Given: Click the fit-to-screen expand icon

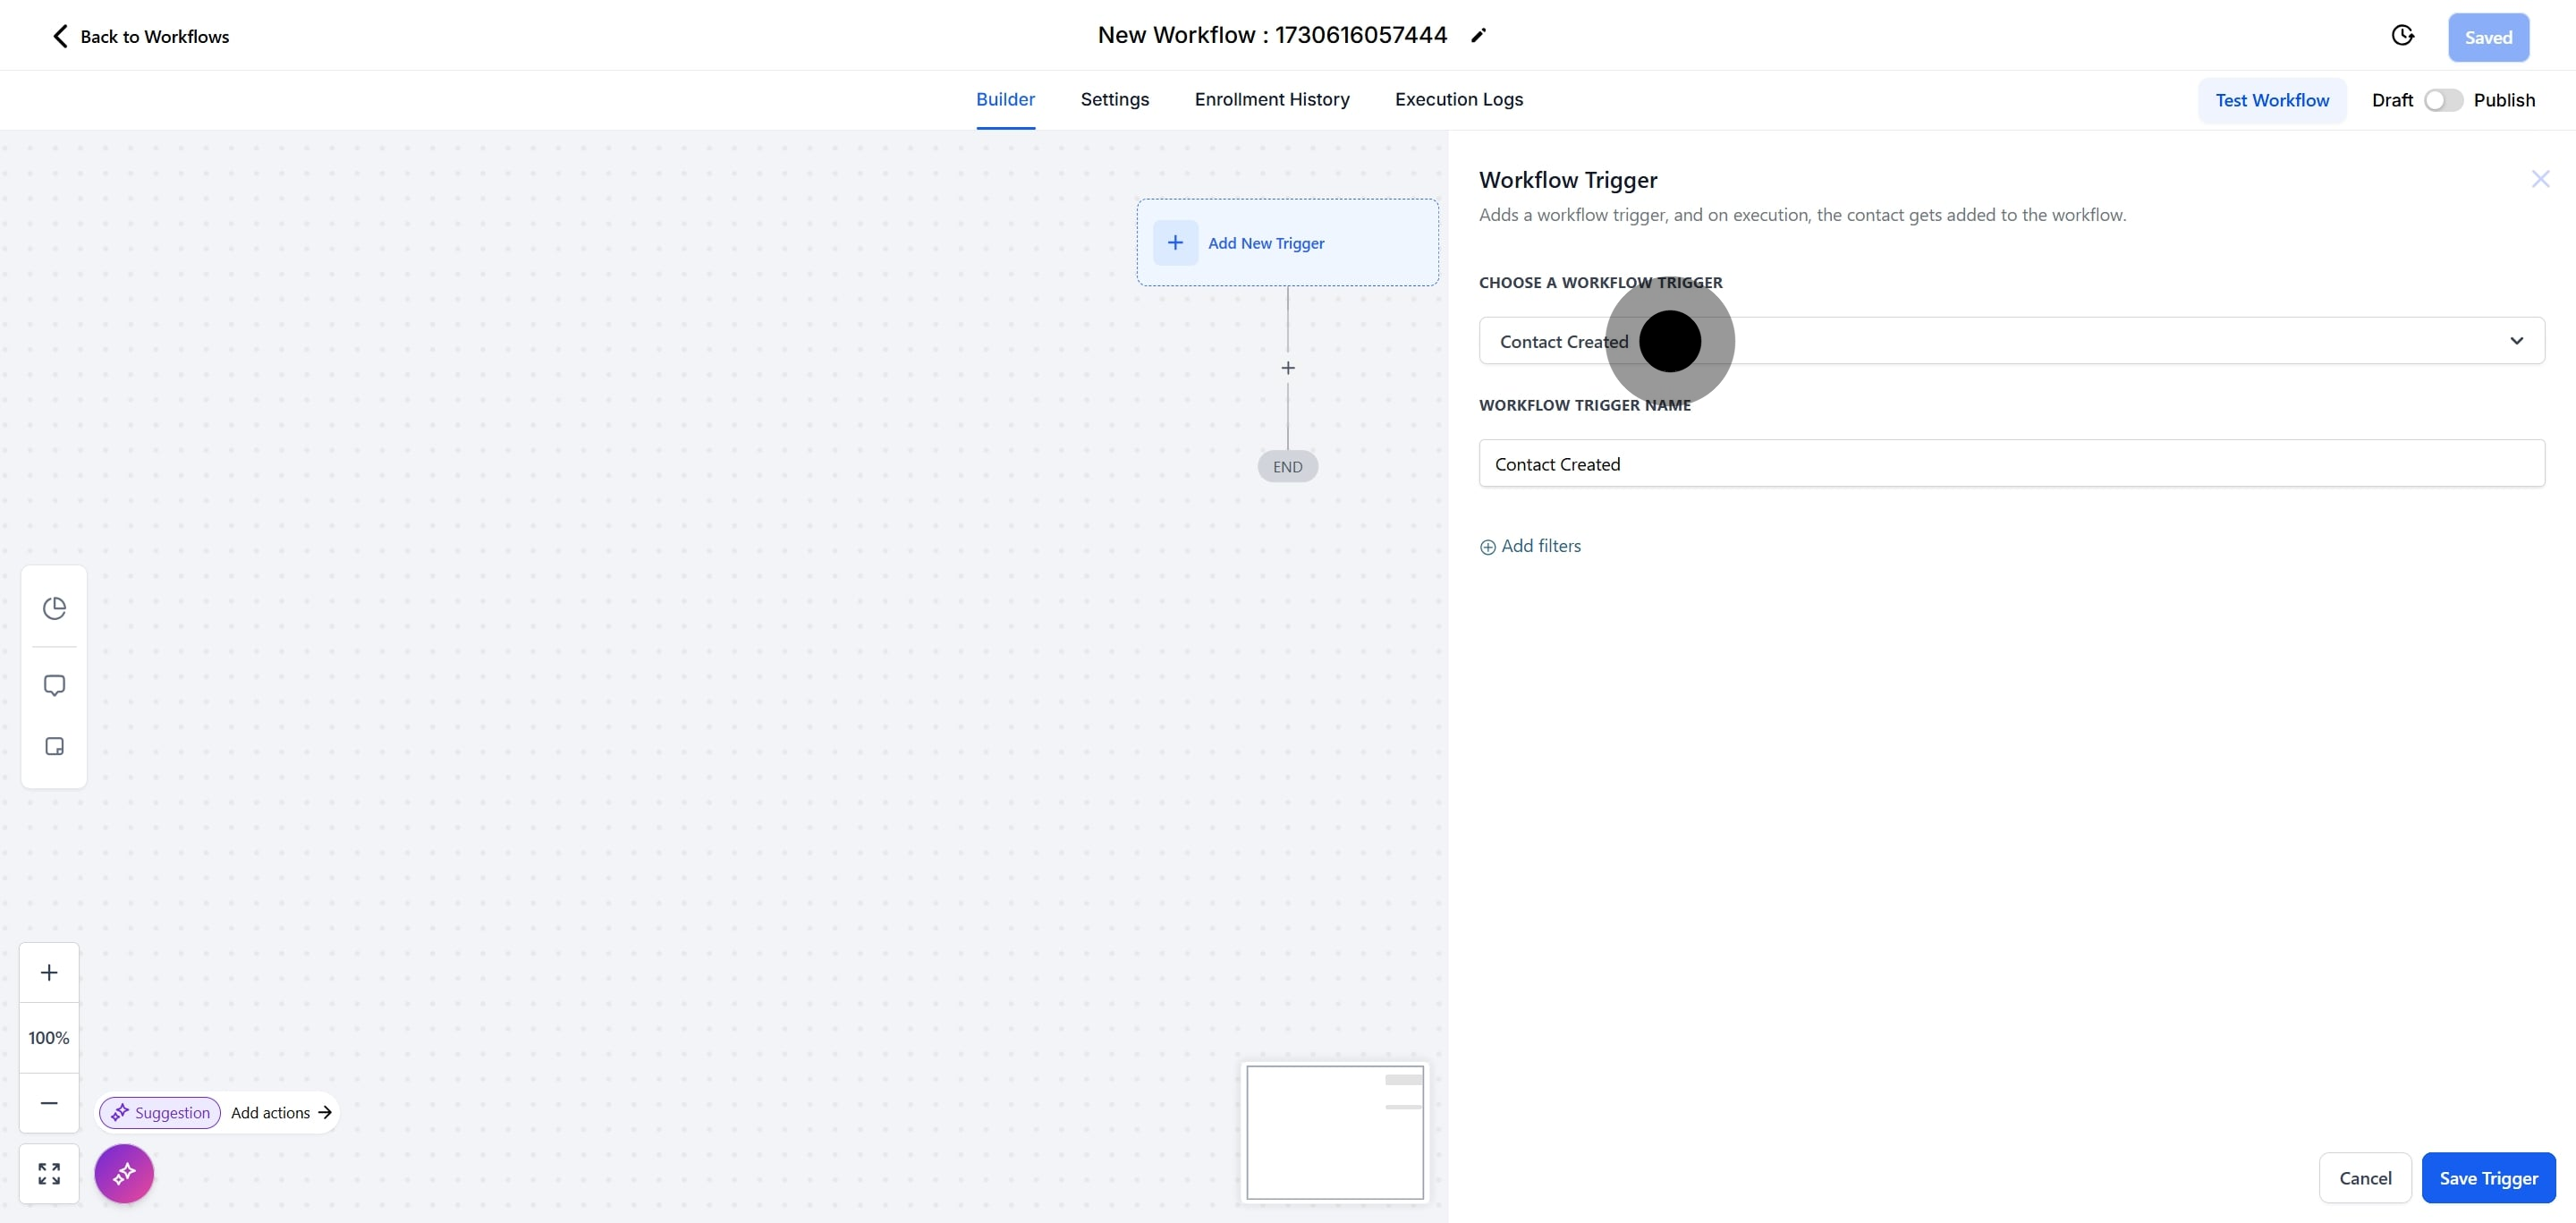Looking at the screenshot, I should click(49, 1173).
